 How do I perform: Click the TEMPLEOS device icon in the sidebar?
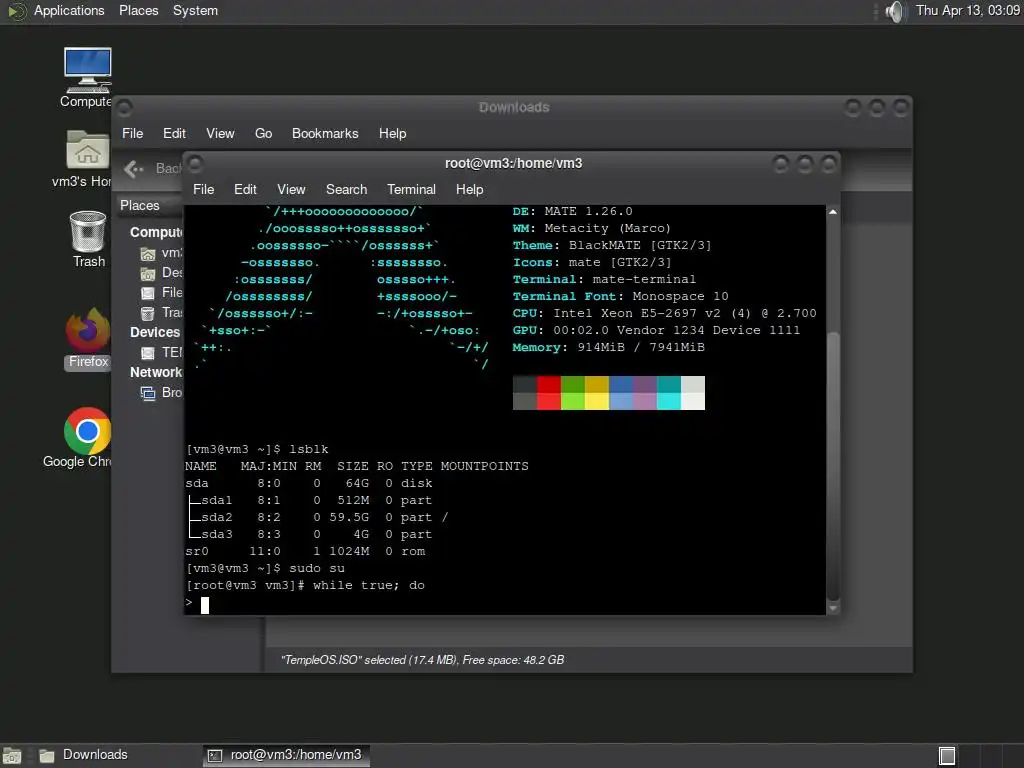coord(148,353)
